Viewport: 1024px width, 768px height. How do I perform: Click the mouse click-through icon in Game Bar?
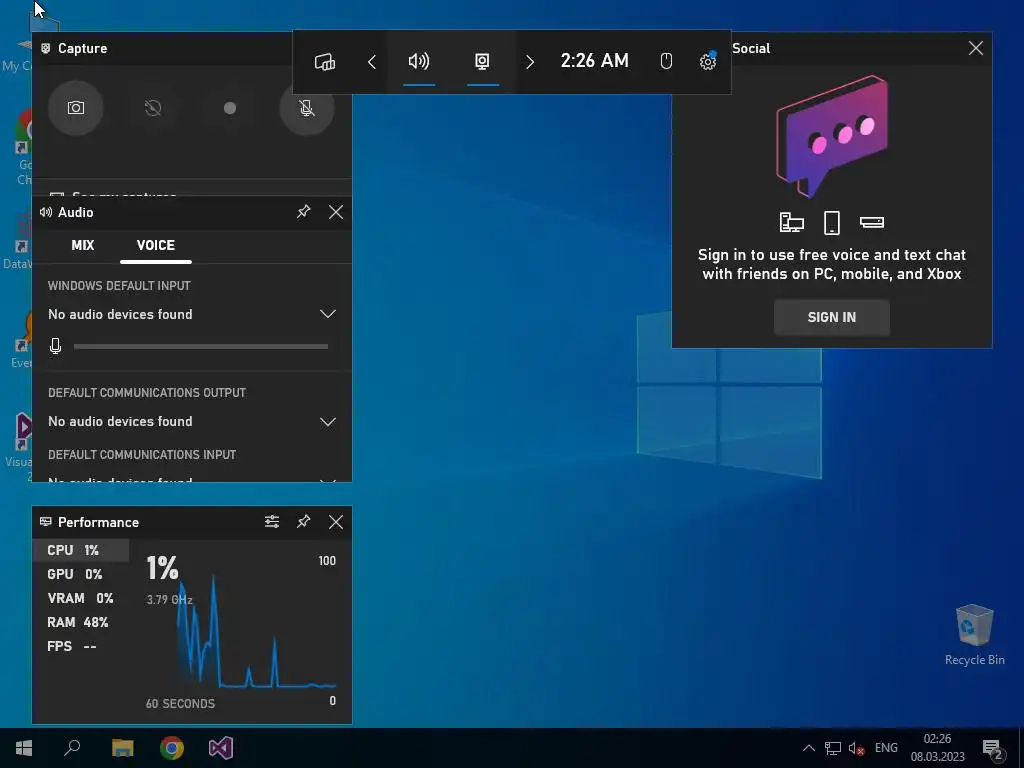[x=665, y=61]
